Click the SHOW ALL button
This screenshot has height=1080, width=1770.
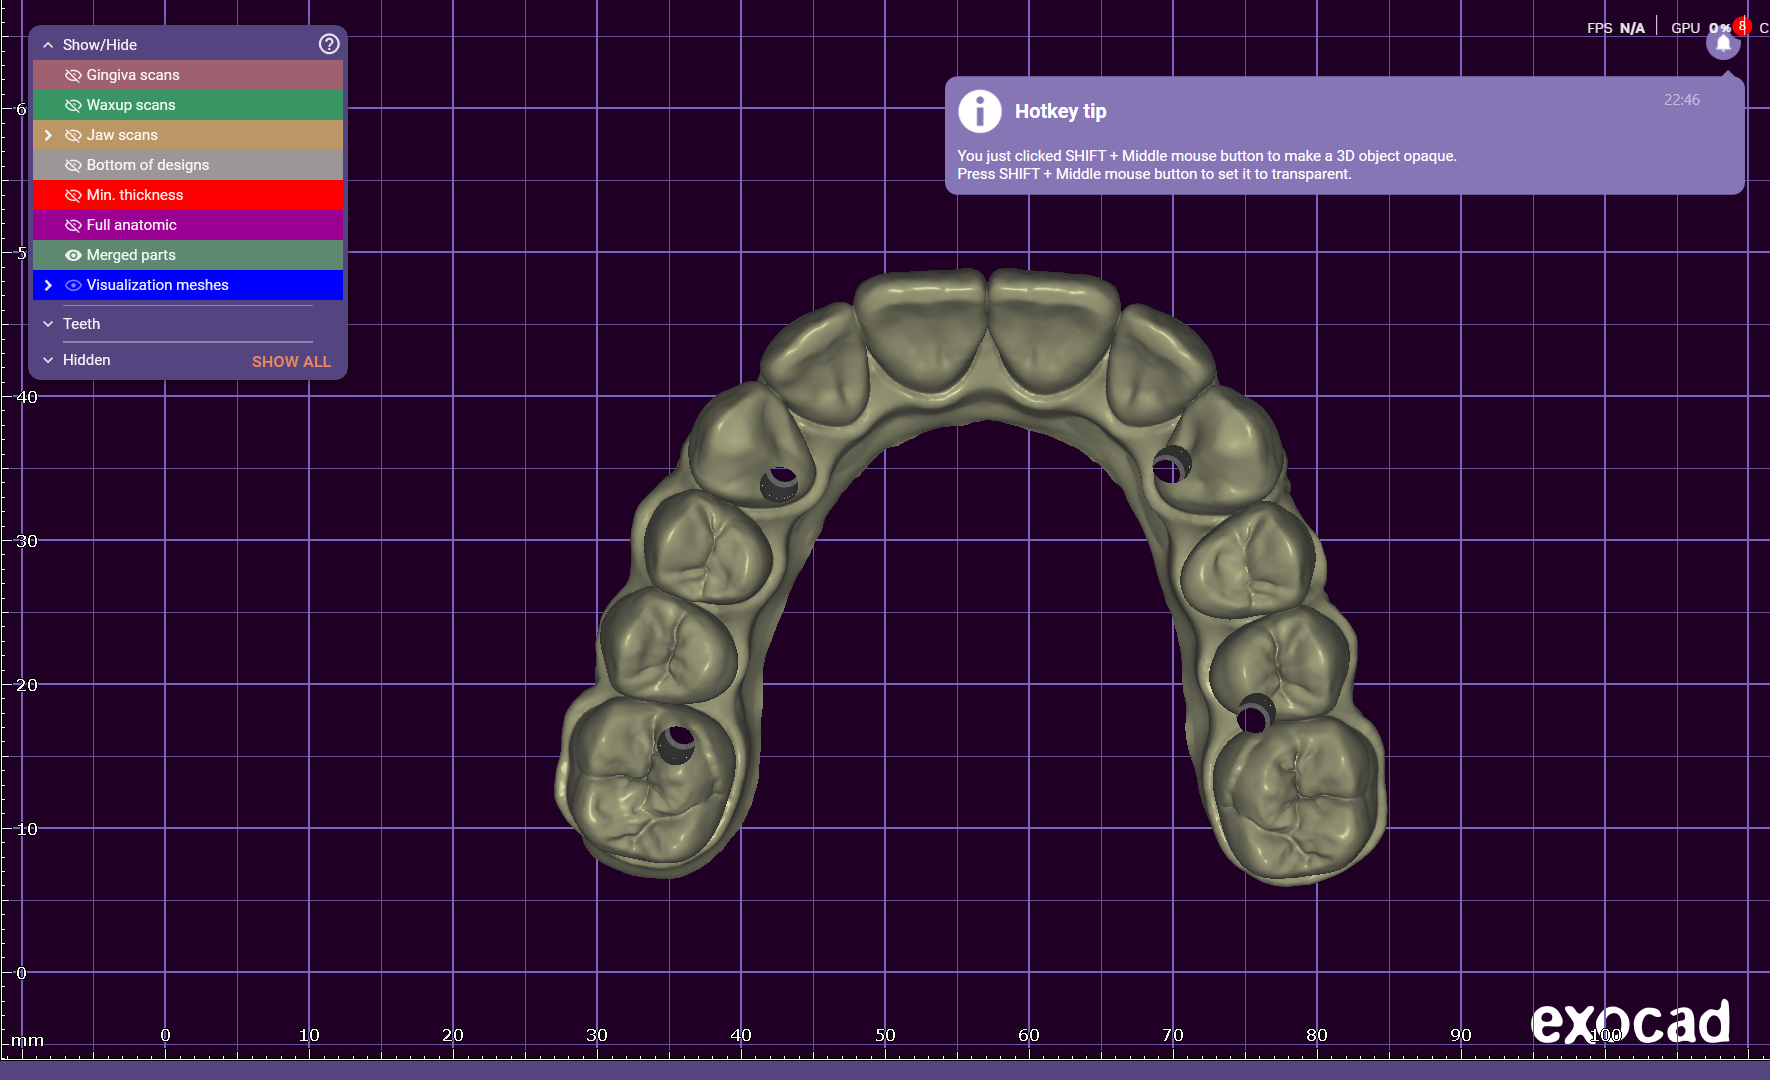click(x=291, y=361)
